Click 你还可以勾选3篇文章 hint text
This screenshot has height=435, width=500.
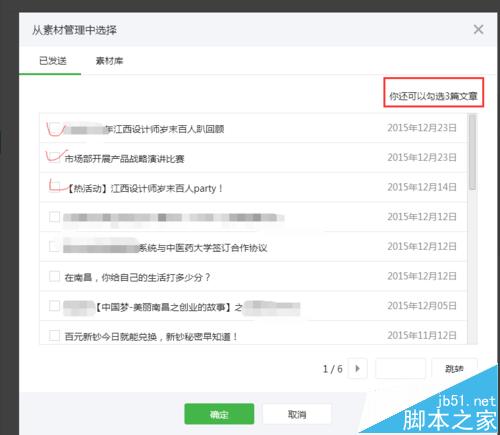pos(433,96)
